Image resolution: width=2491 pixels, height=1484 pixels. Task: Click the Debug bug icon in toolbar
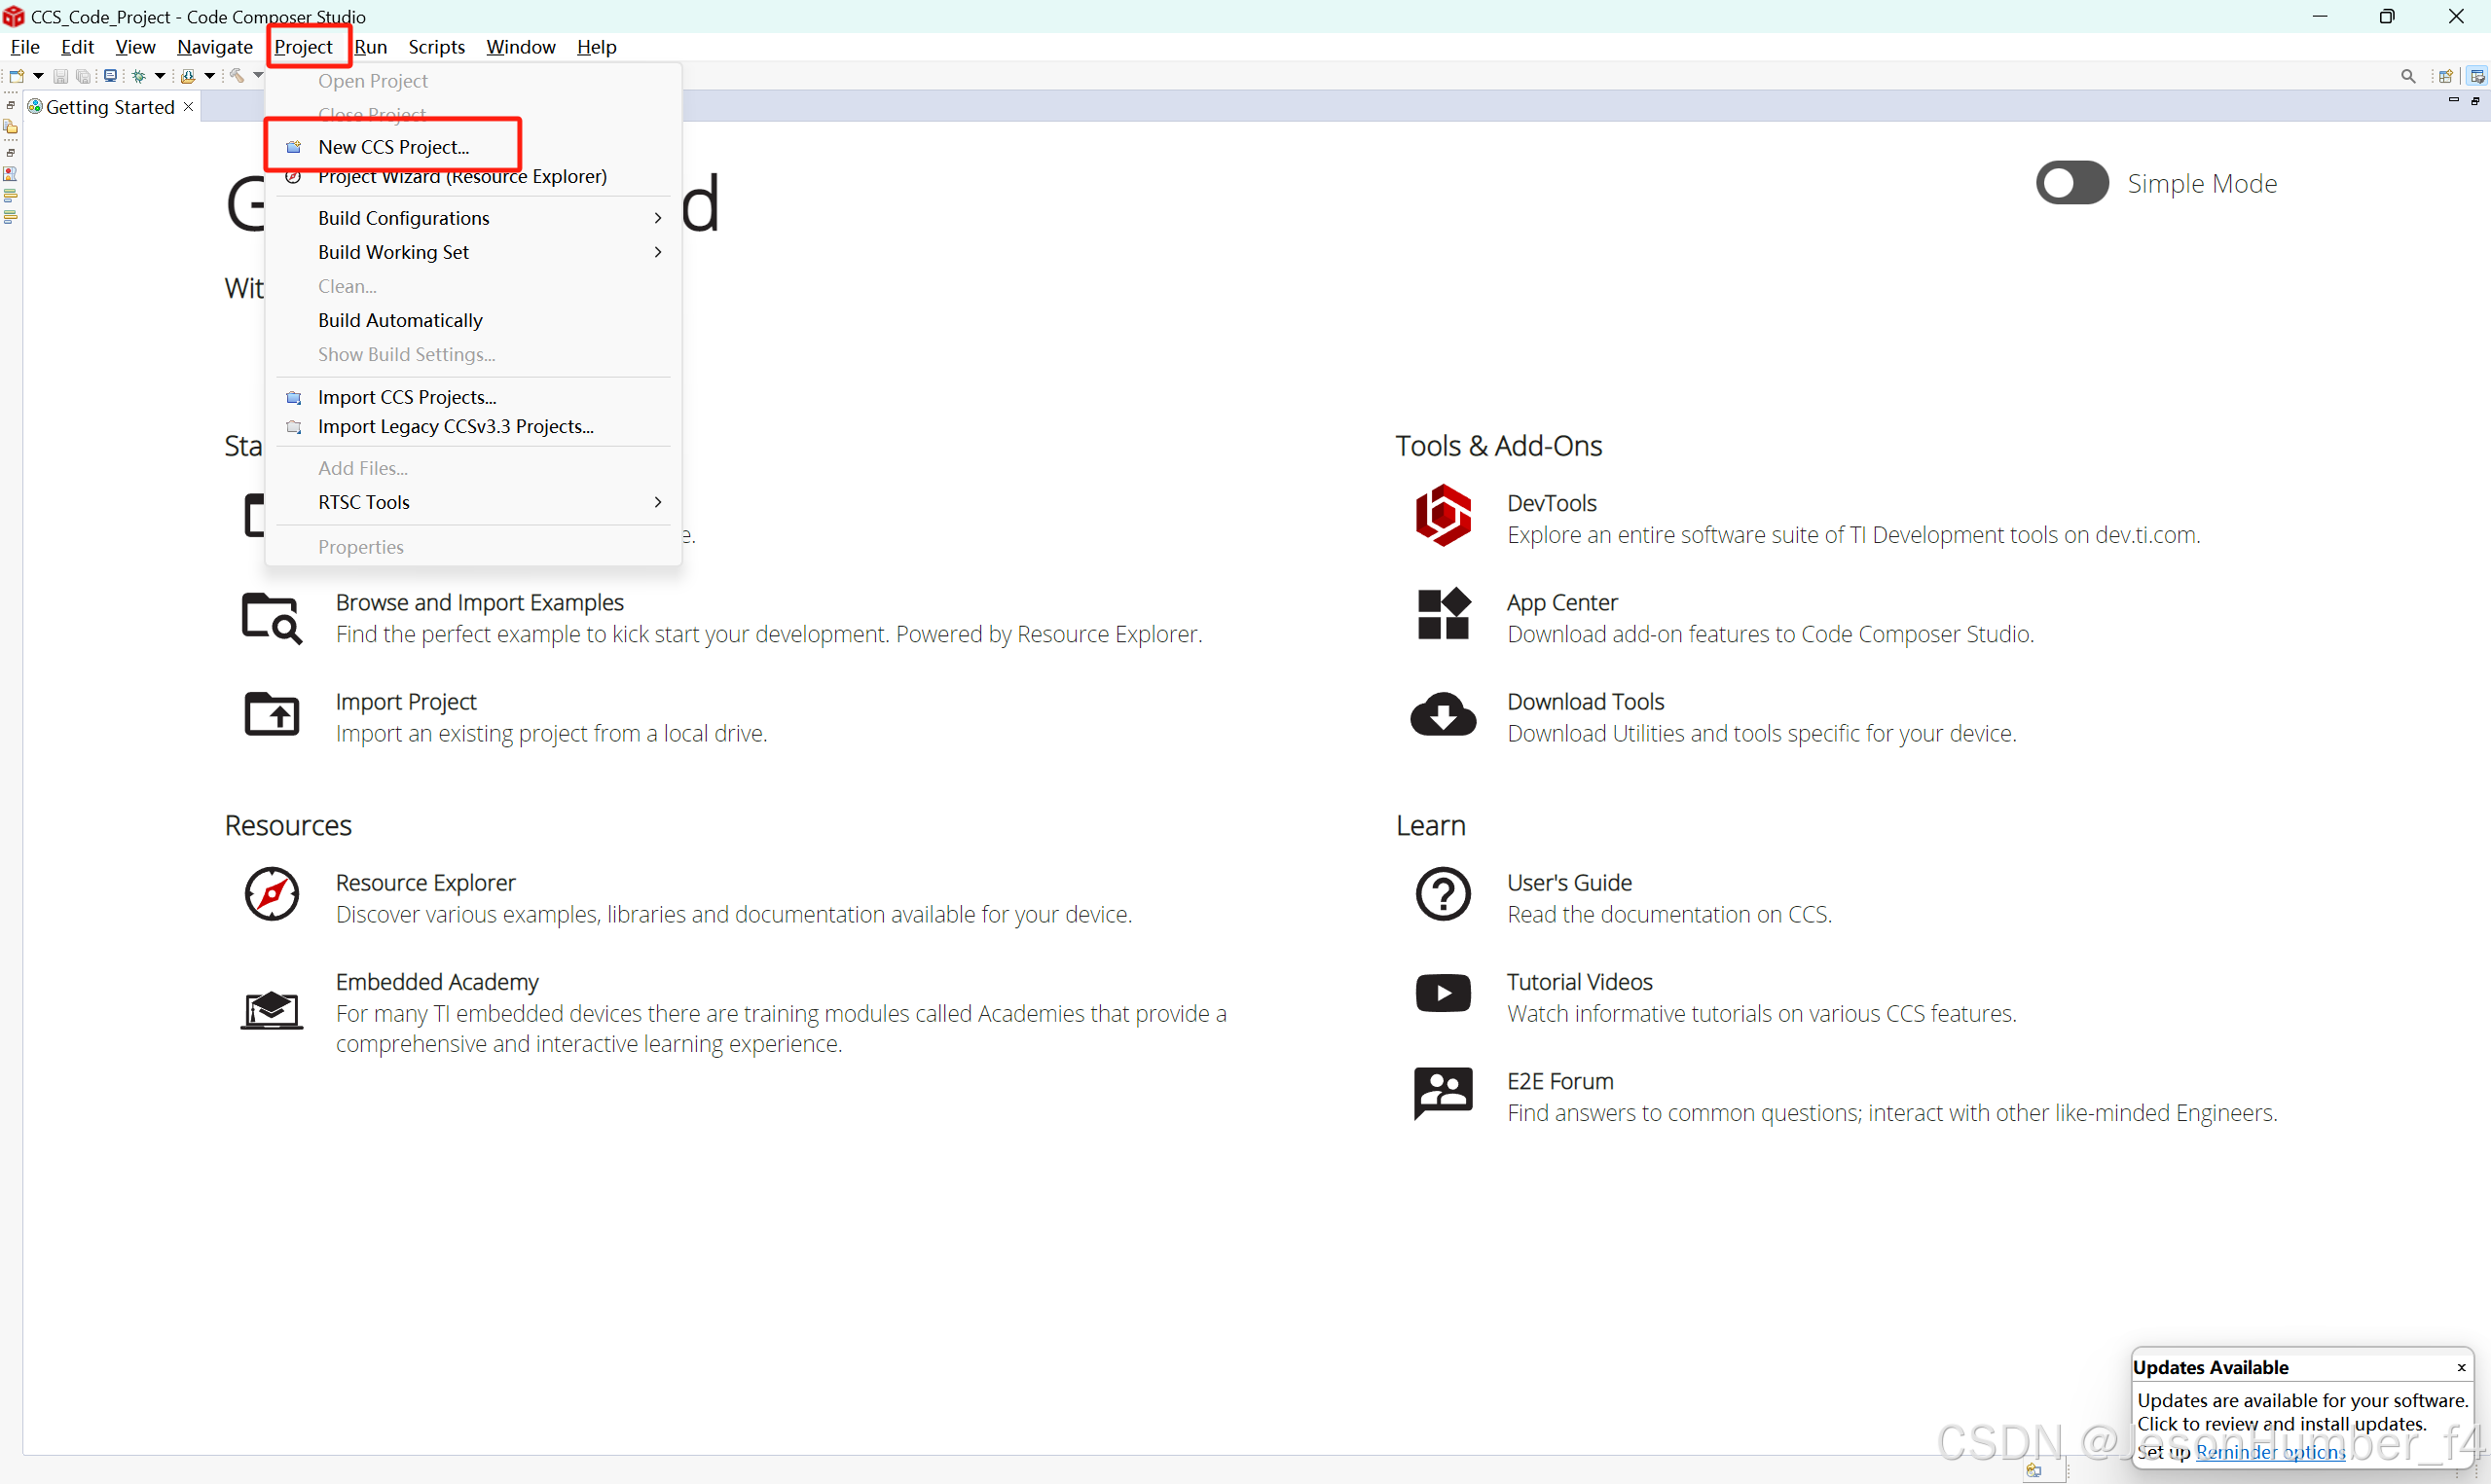[x=139, y=76]
